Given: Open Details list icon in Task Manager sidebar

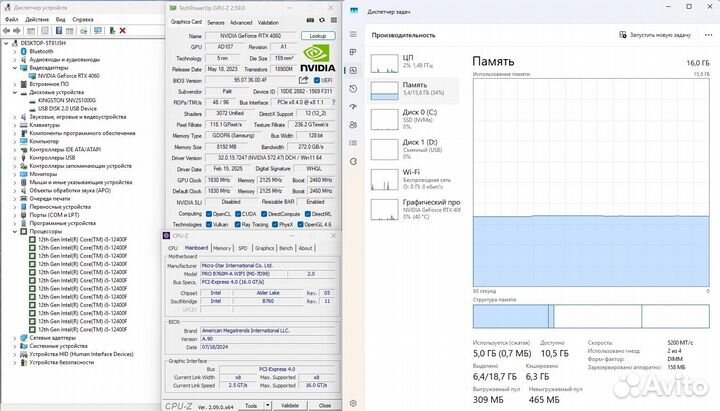Looking at the screenshot, I should point(353,143).
